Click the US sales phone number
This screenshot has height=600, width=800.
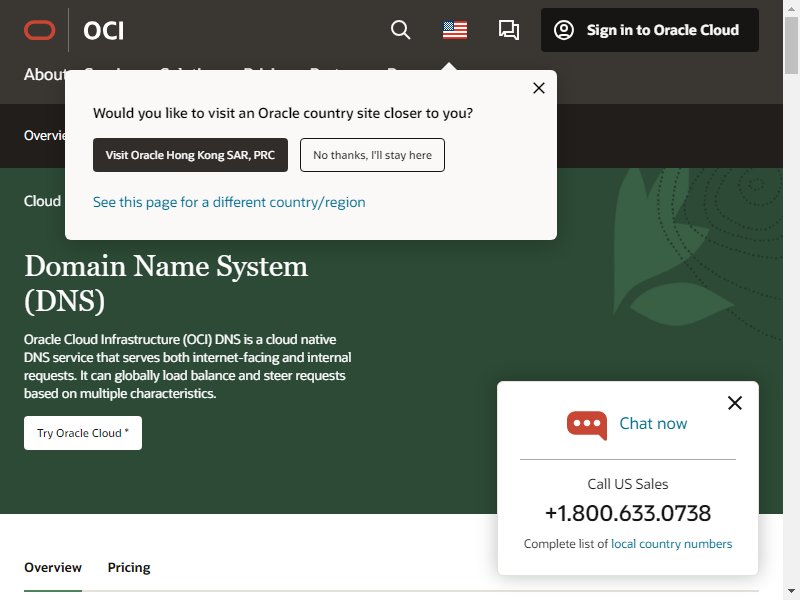628,513
